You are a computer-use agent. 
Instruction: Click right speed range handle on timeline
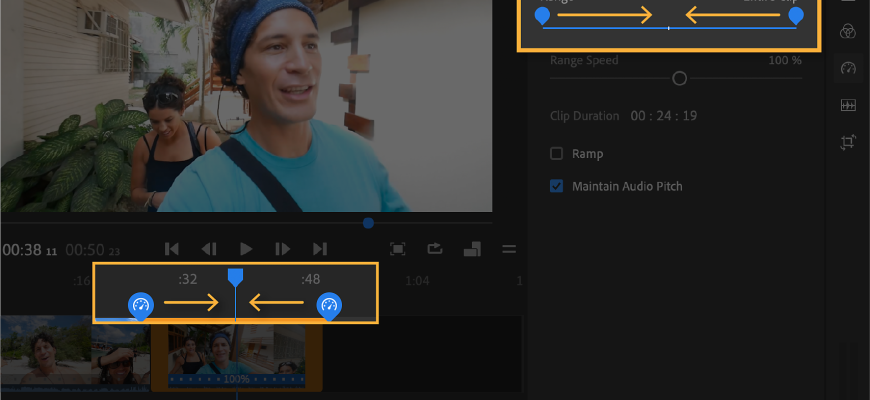329,305
